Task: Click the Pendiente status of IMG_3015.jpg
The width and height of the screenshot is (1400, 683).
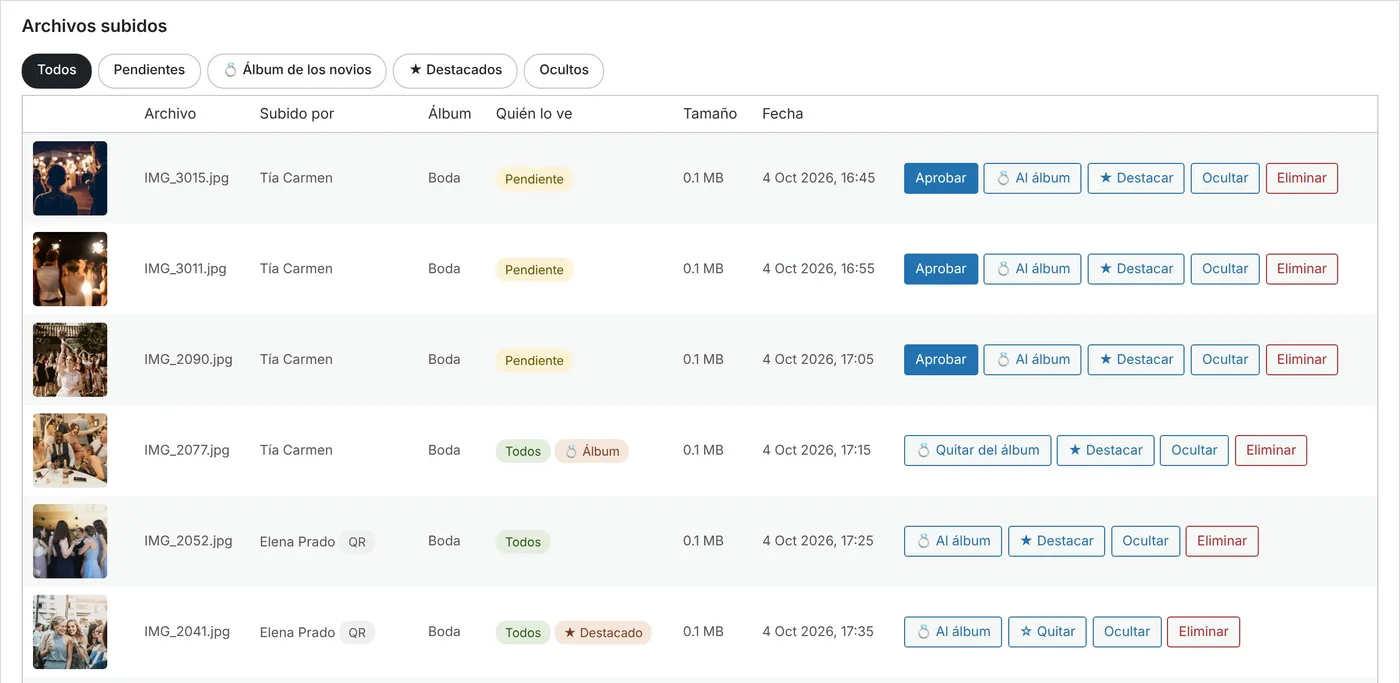Action: coord(534,179)
